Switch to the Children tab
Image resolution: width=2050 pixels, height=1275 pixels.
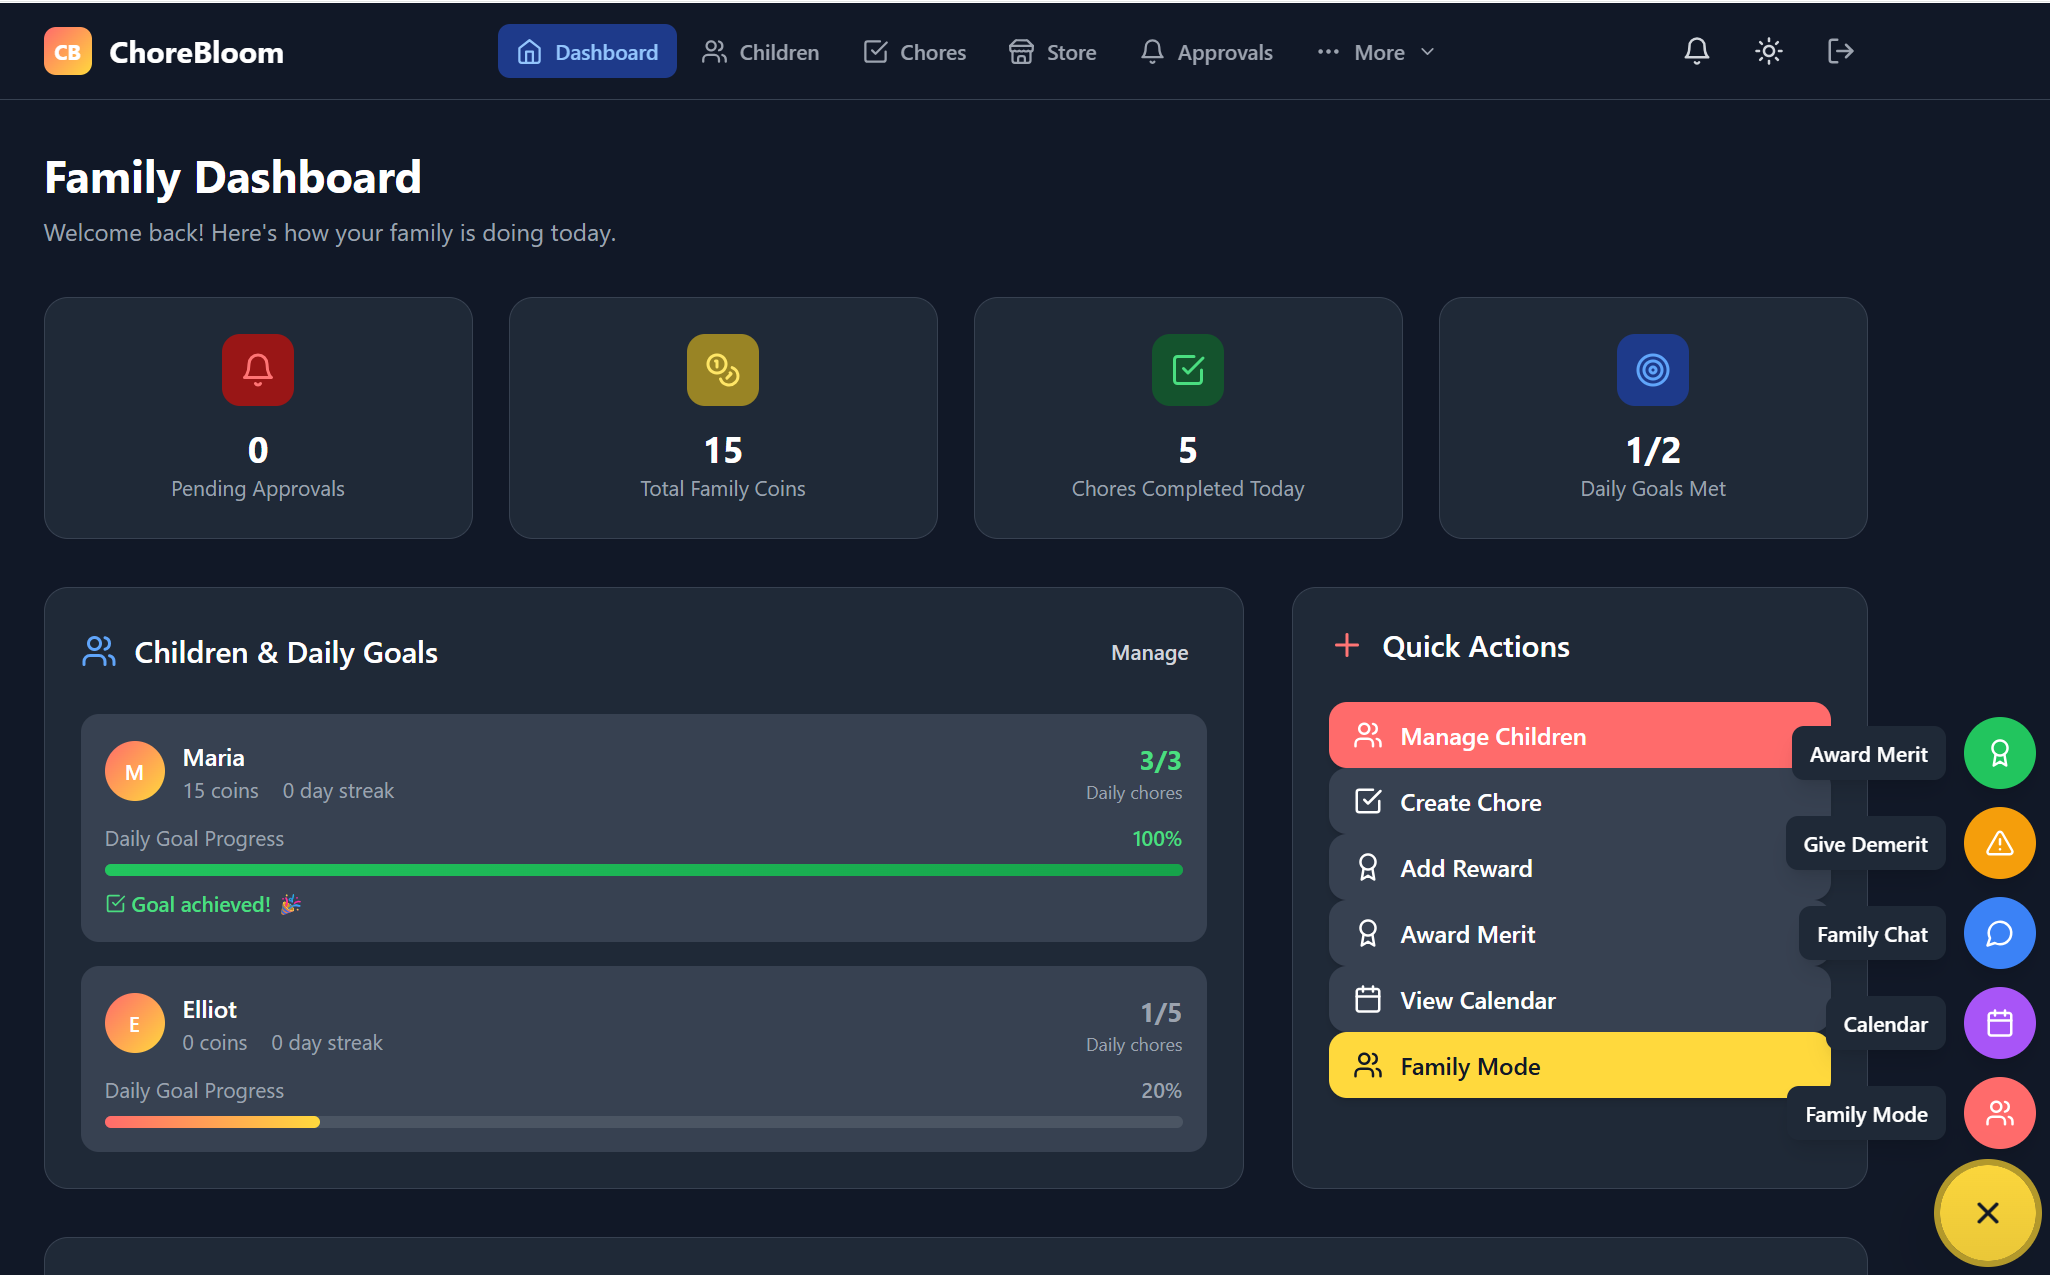pyautogui.click(x=760, y=52)
